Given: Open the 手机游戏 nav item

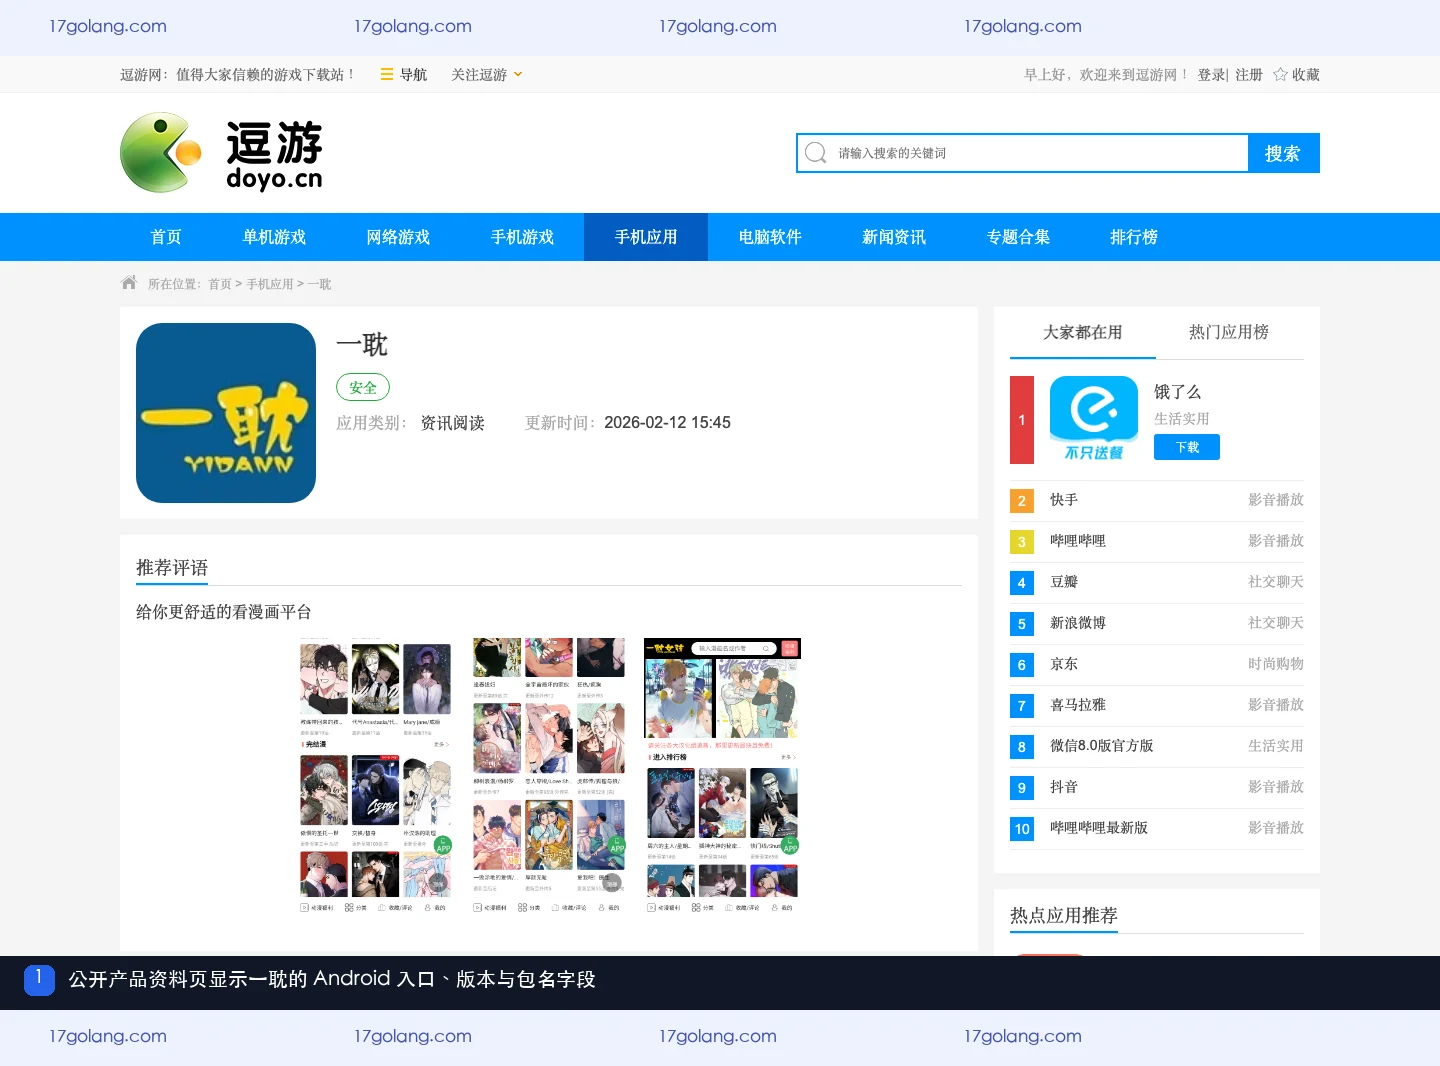Looking at the screenshot, I should 522,237.
